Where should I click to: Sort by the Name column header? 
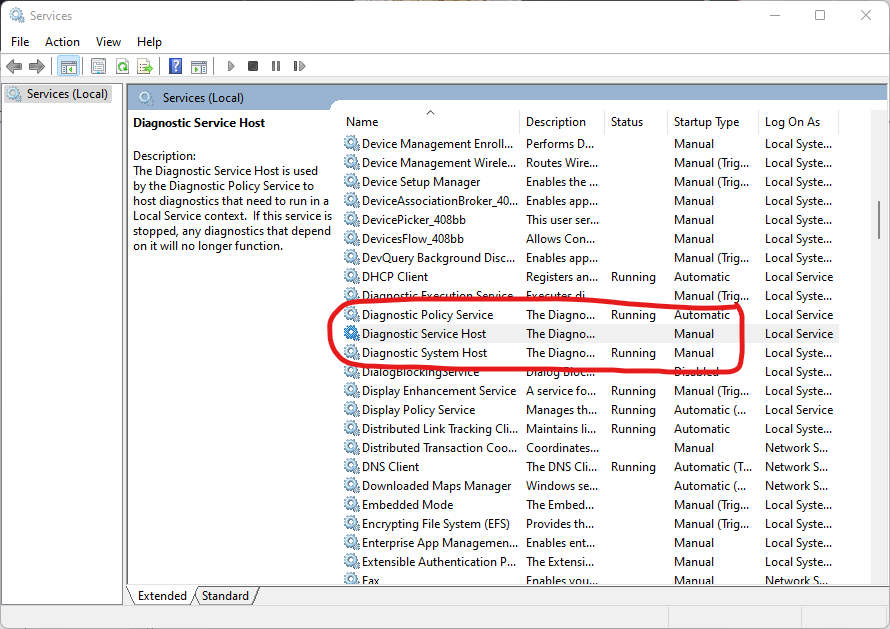click(x=430, y=121)
